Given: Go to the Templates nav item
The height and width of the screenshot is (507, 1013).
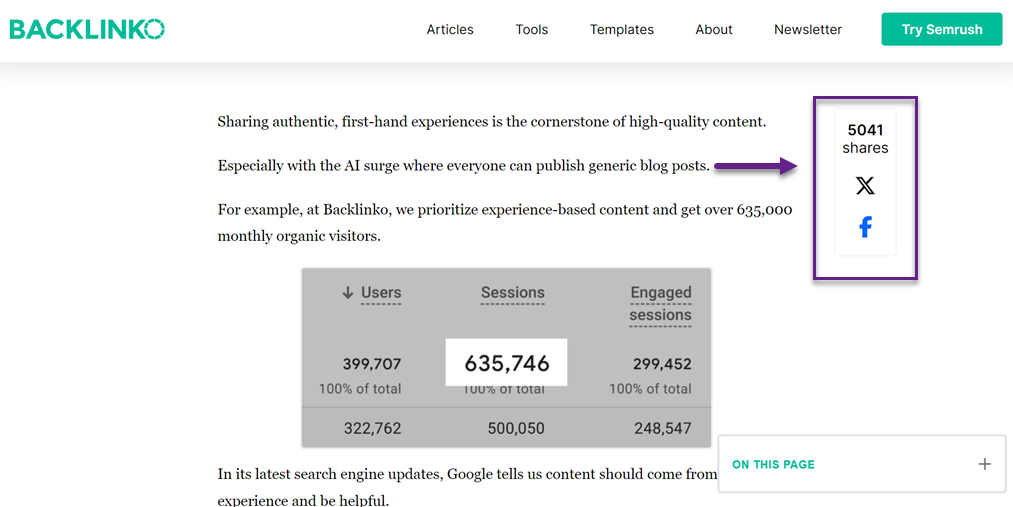Looking at the screenshot, I should 621,30.
